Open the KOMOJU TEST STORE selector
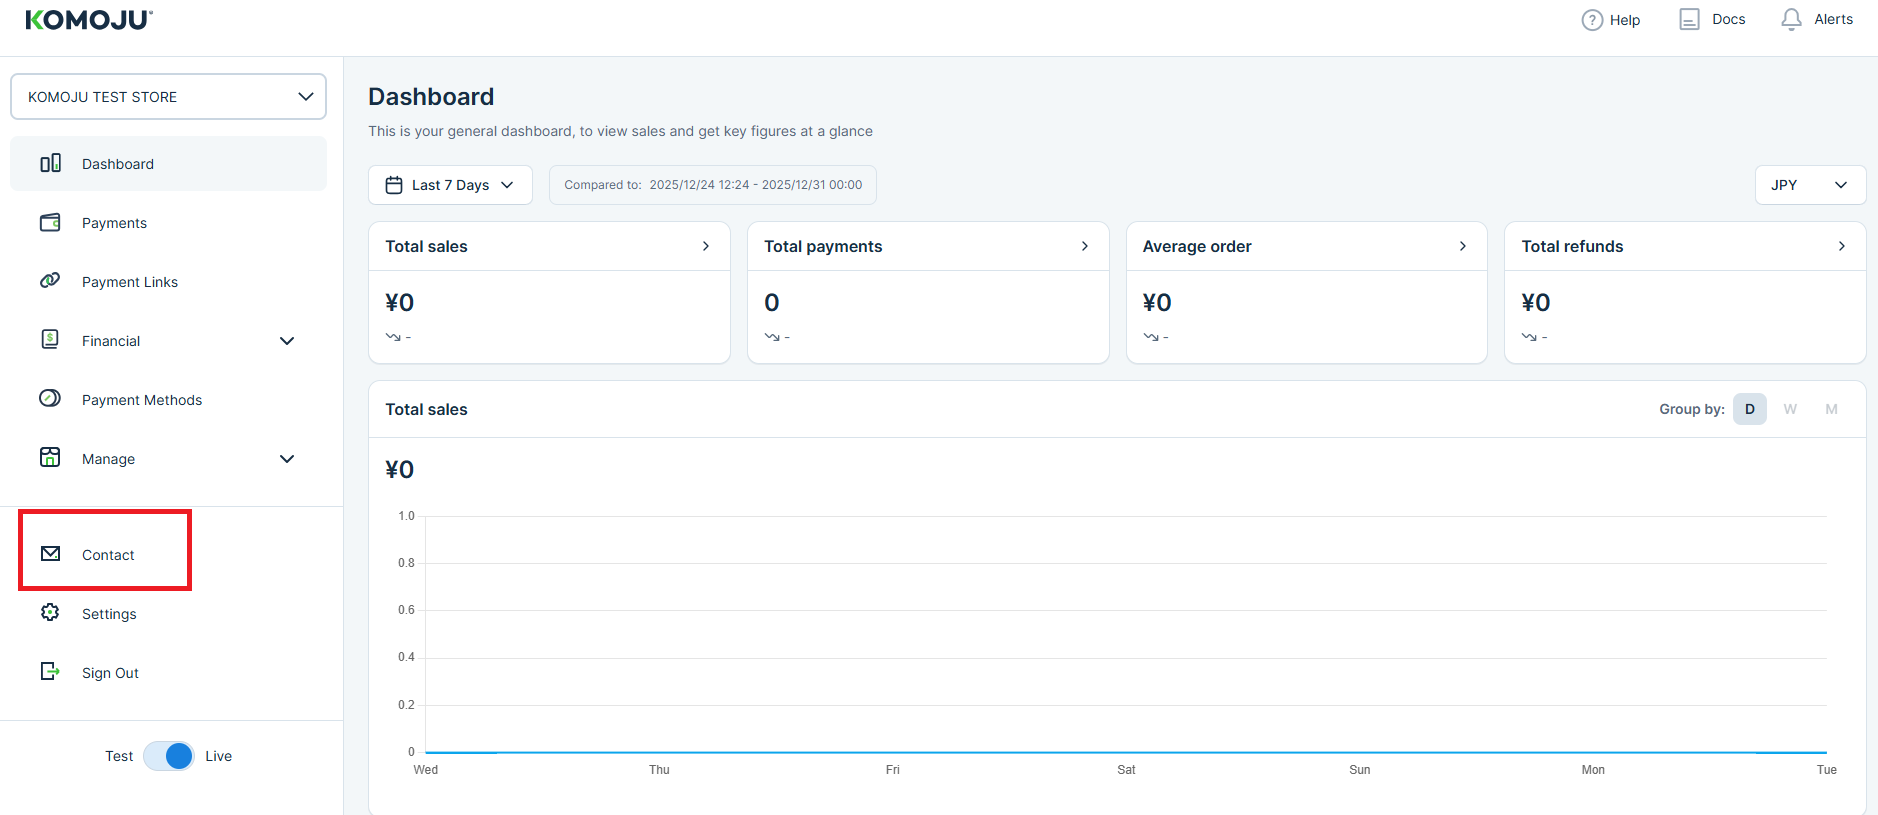 [168, 97]
